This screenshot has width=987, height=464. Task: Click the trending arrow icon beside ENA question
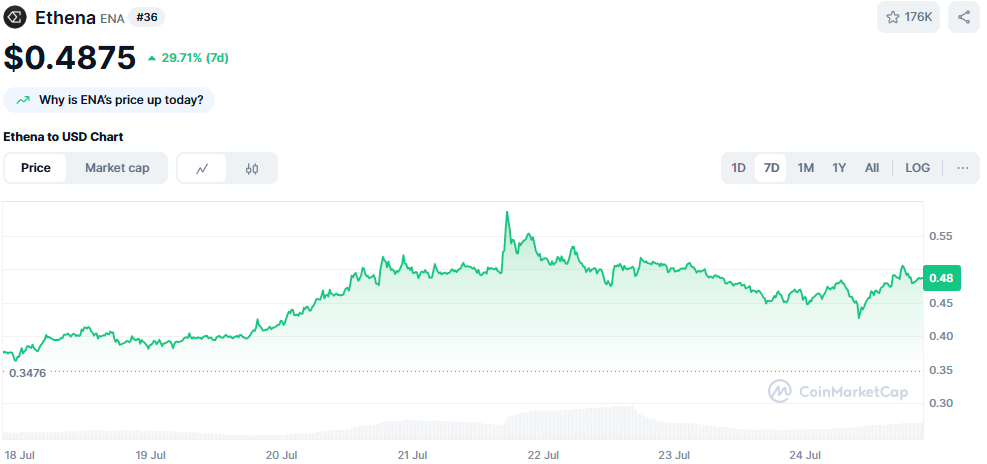23,100
